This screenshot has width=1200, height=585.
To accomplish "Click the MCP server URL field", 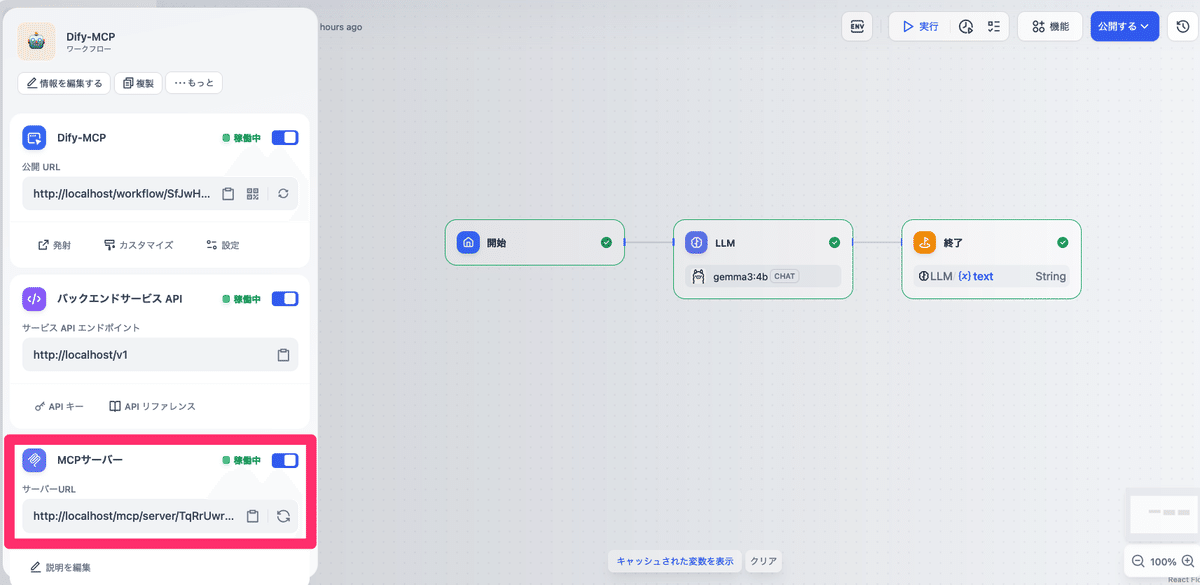I will click(x=160, y=516).
